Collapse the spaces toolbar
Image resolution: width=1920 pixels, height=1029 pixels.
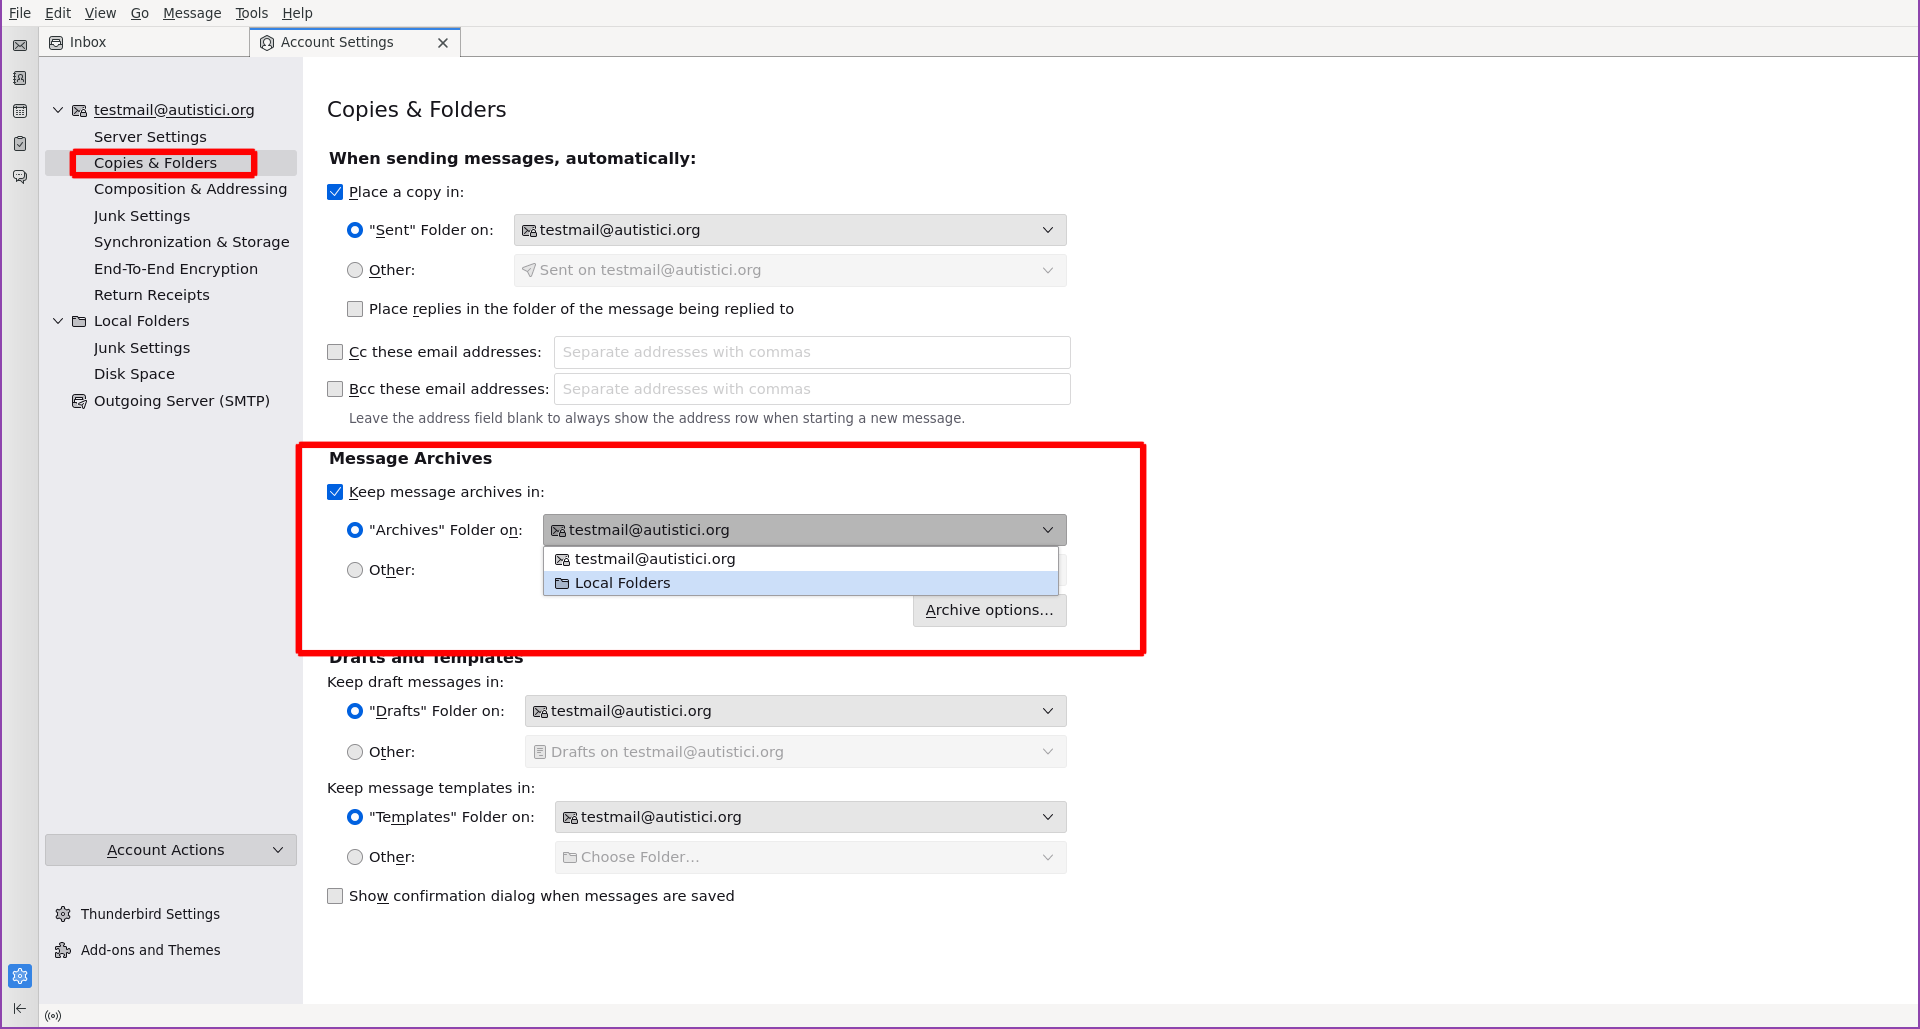pyautogui.click(x=20, y=1008)
